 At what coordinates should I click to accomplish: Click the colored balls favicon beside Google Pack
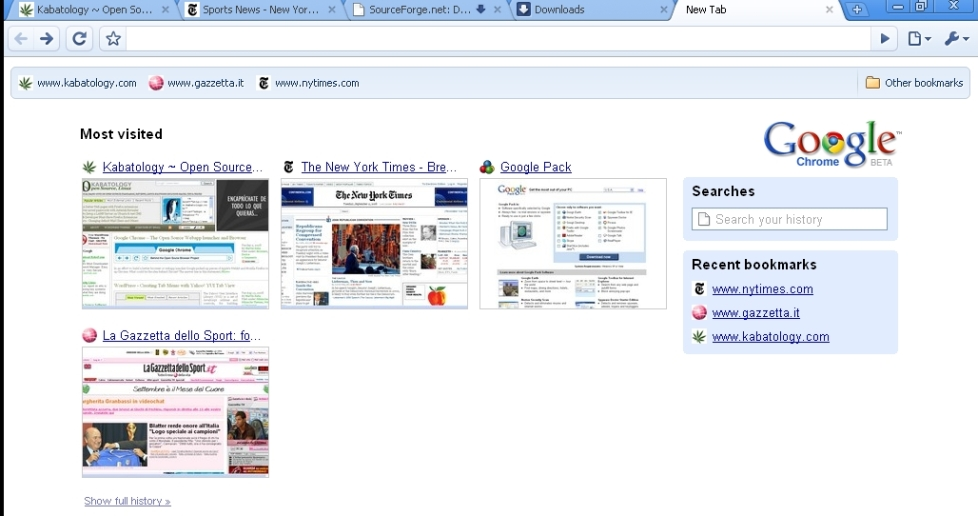(487, 167)
